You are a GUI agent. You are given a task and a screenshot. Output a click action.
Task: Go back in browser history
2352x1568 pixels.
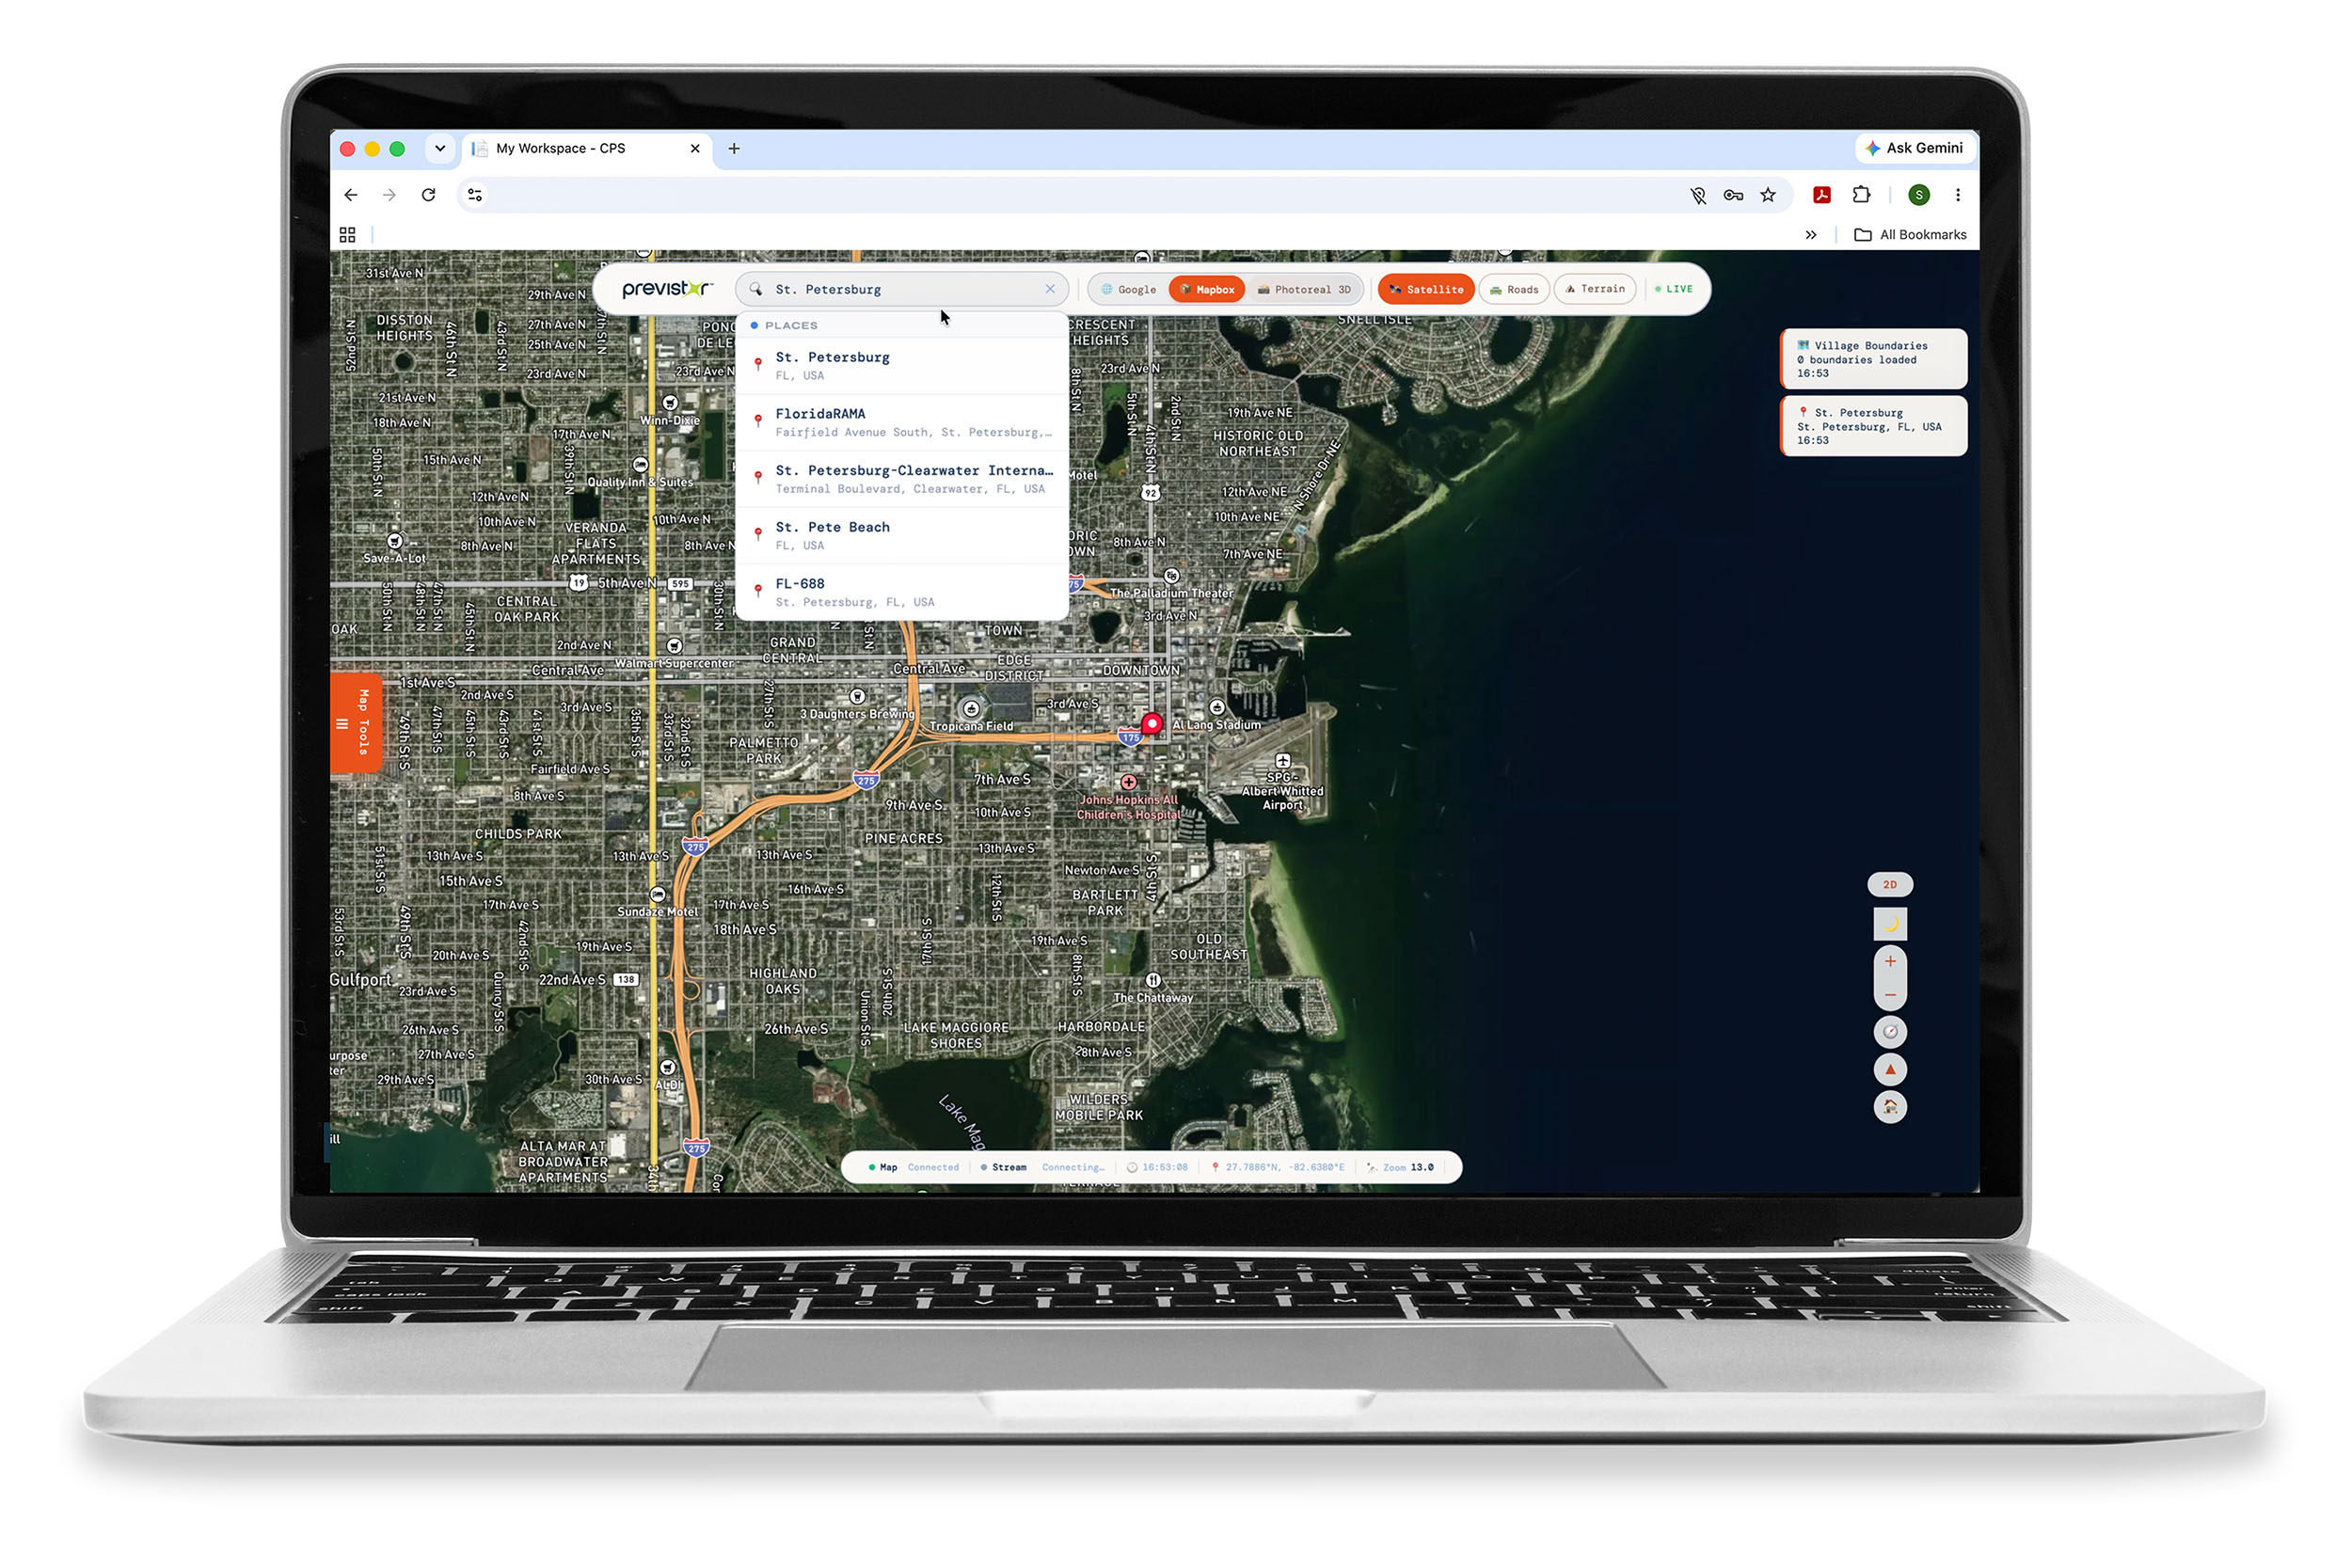coord(351,195)
